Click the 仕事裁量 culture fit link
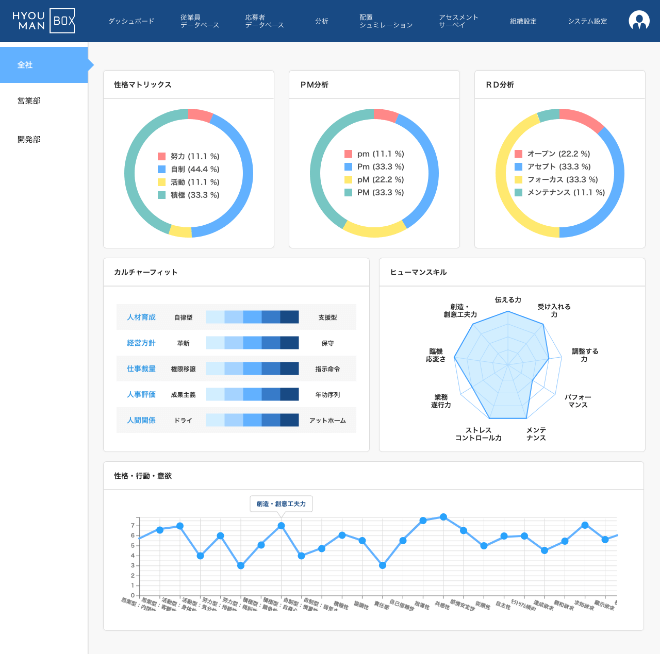Image resolution: width=660 pixels, height=654 pixels. pos(141,369)
